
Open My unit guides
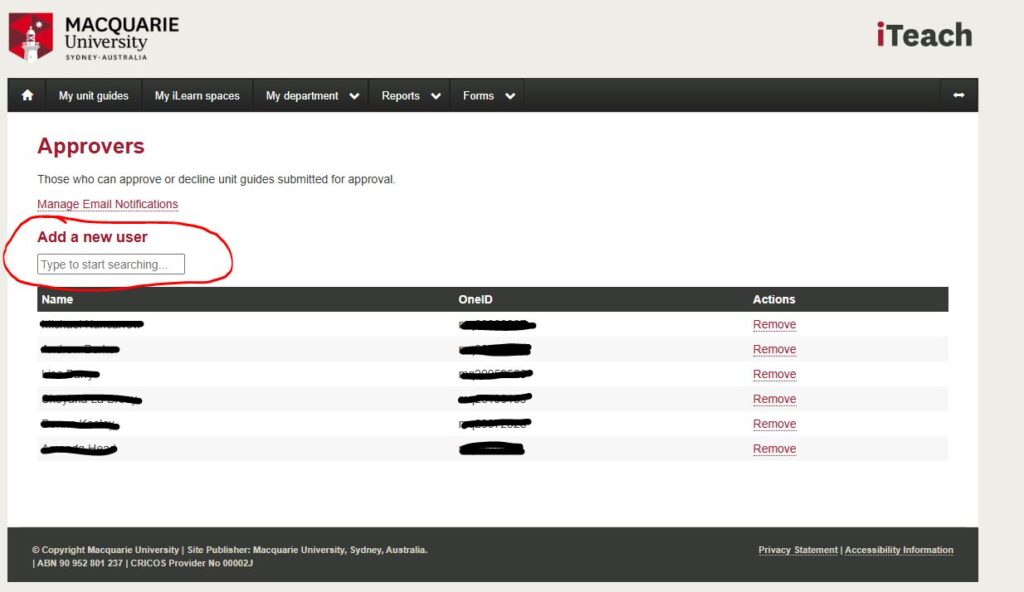[93, 95]
